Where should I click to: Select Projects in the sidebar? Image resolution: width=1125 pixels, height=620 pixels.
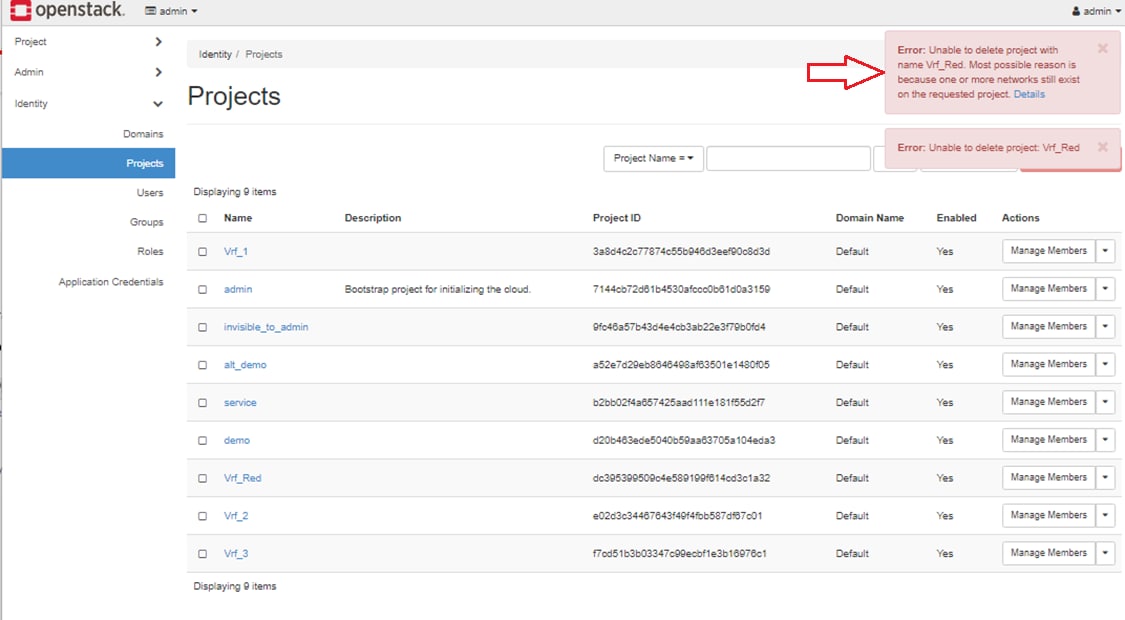[x=89, y=163]
